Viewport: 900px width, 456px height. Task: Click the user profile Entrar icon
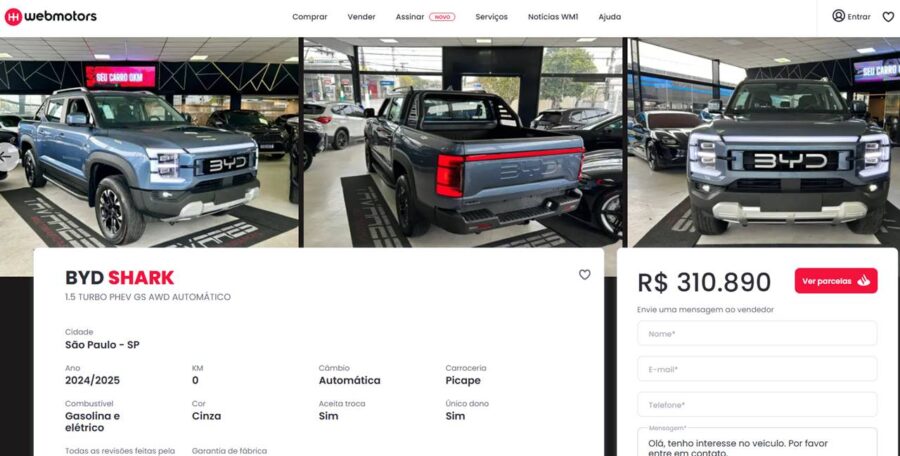click(838, 16)
